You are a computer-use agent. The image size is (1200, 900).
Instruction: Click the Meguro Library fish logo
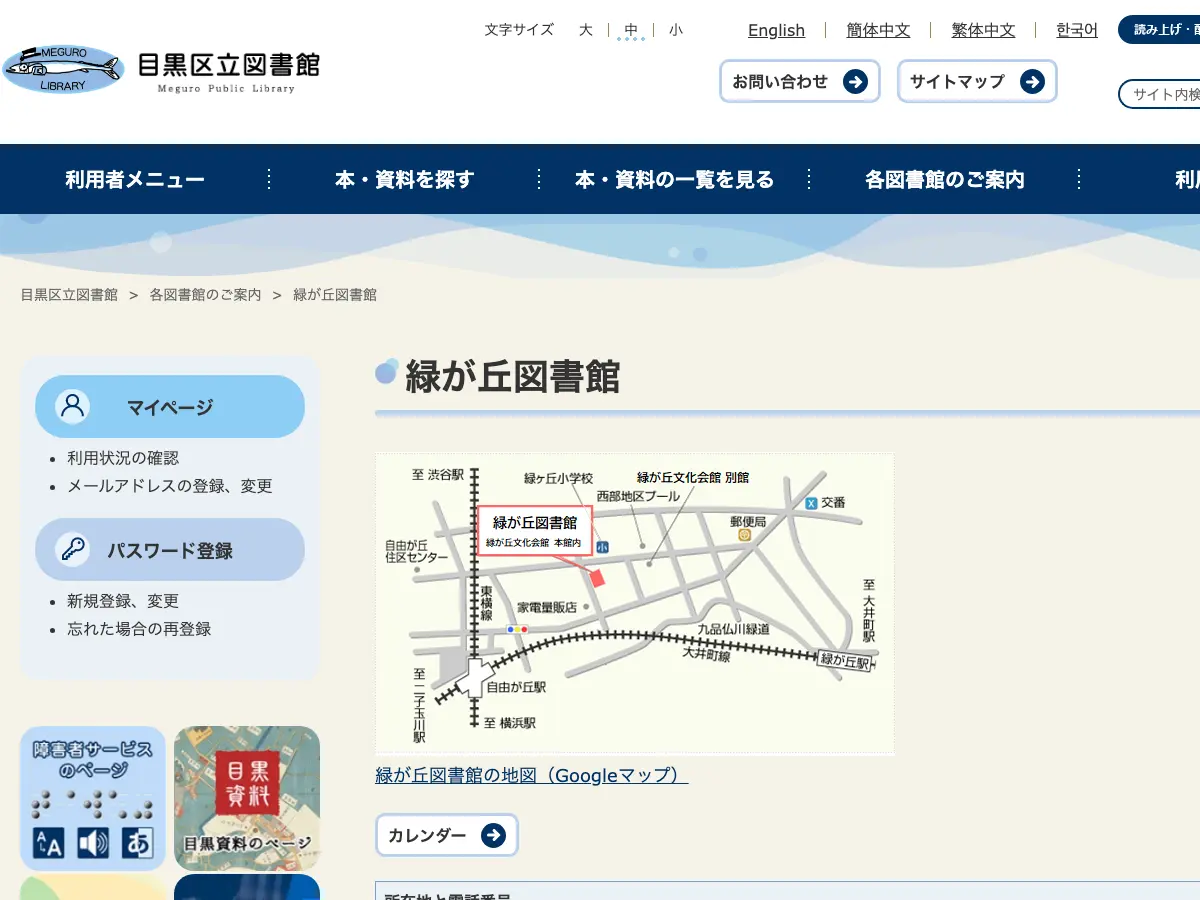tap(64, 69)
